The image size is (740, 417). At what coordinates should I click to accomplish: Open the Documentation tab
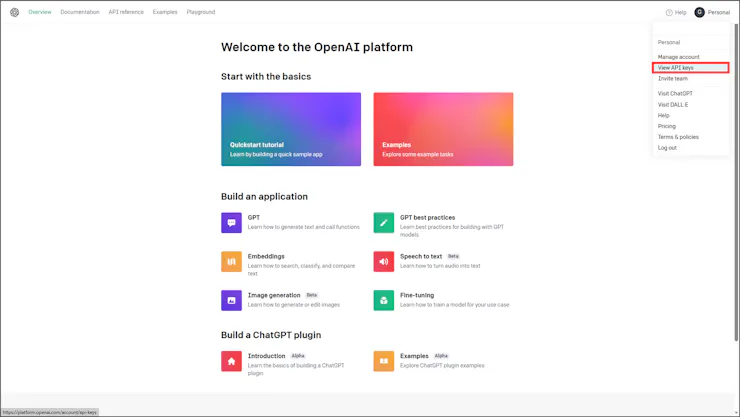tap(80, 12)
